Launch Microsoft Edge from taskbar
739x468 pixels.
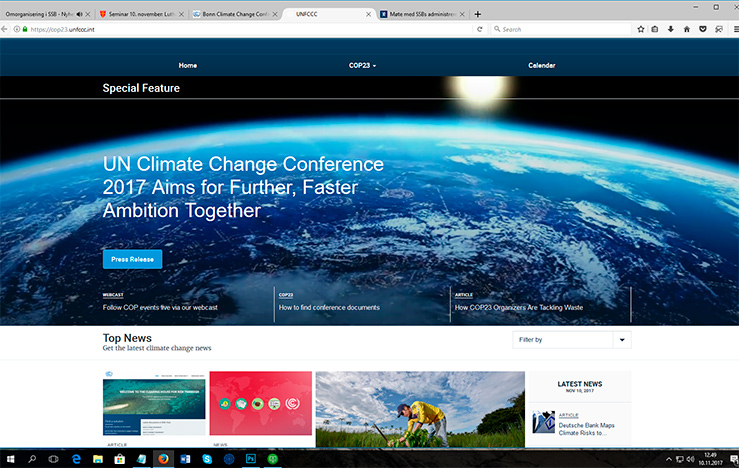76,459
